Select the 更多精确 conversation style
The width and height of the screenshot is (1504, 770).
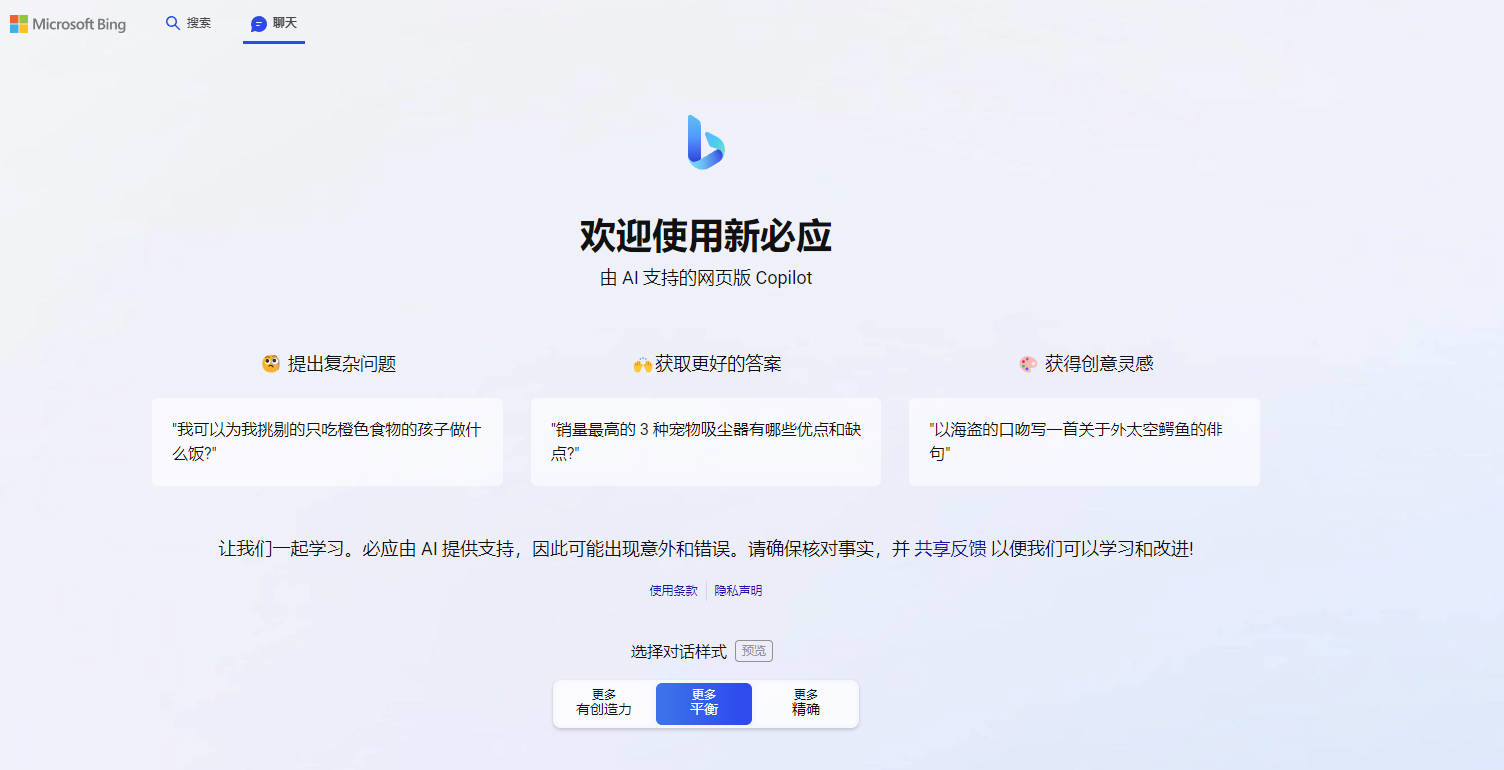(x=806, y=703)
